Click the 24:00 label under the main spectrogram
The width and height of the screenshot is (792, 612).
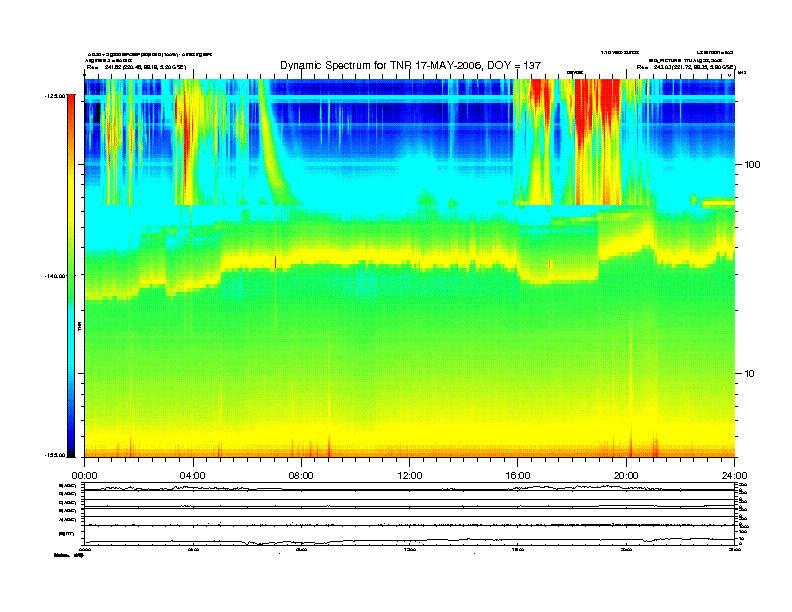click(x=734, y=476)
